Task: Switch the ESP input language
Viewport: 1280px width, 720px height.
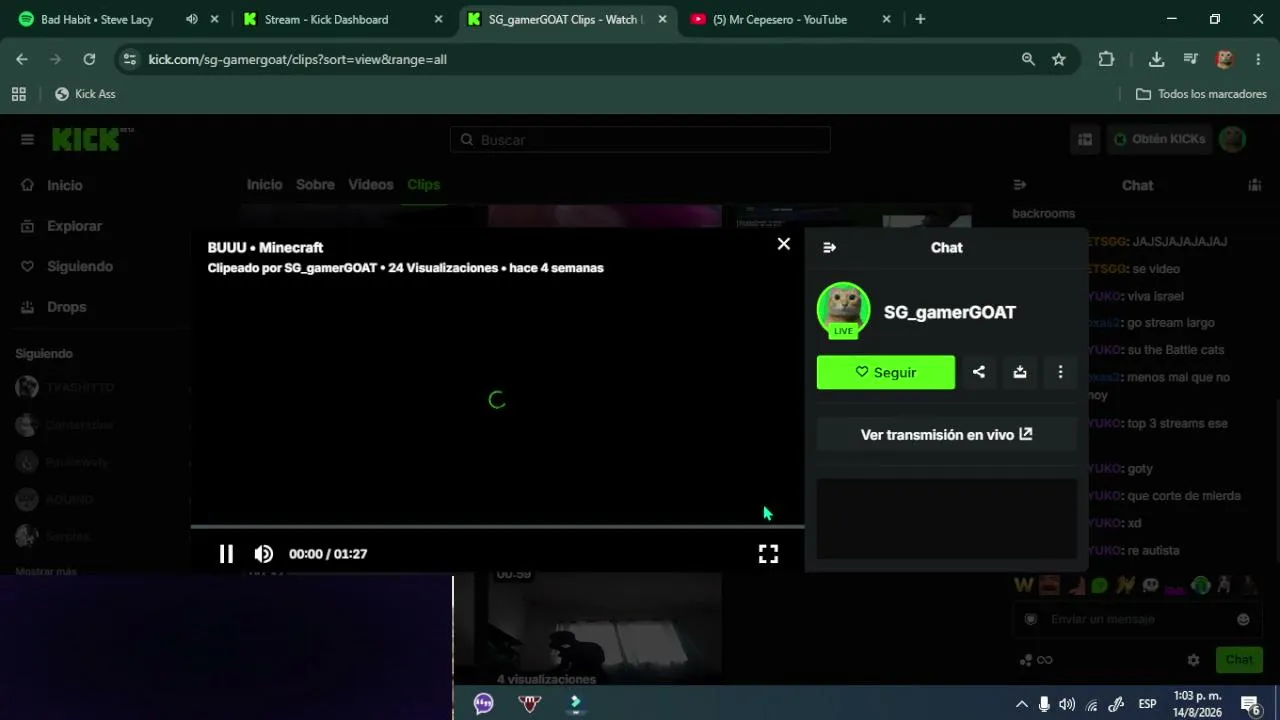Action: point(1148,704)
